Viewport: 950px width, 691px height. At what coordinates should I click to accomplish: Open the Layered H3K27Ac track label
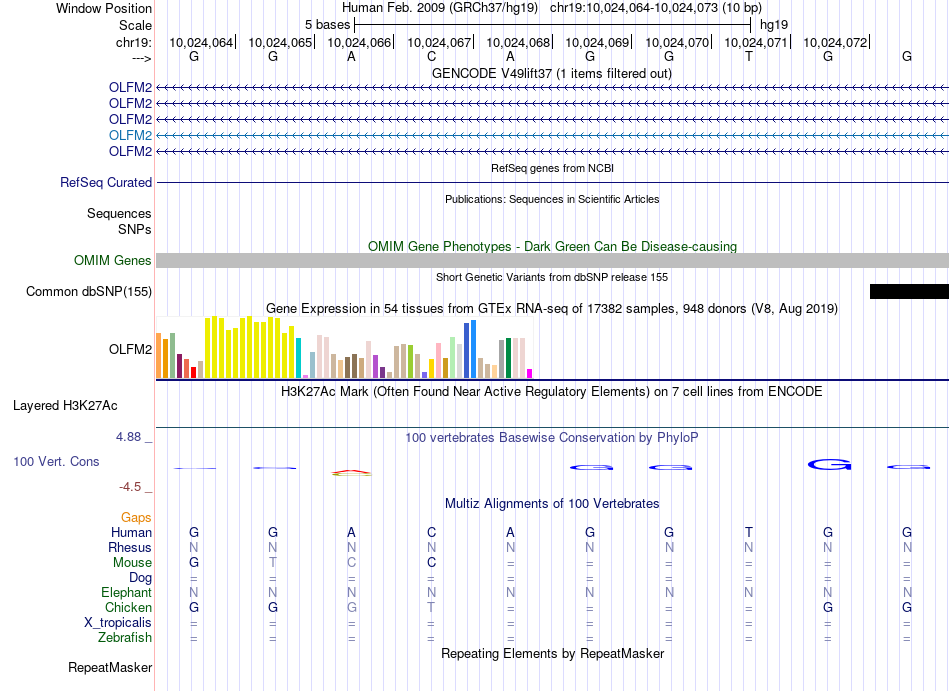65,406
